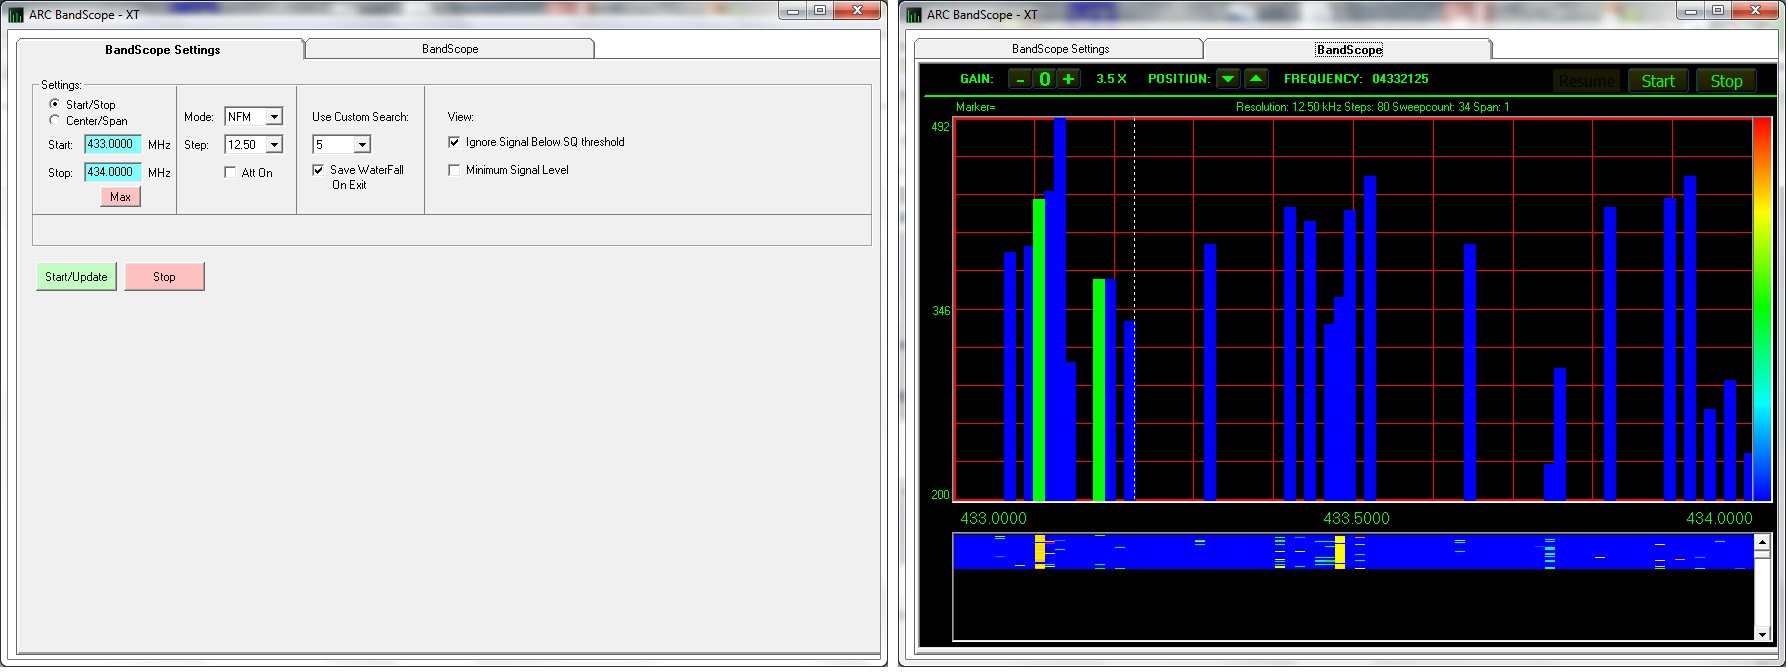The image size is (1788, 672).
Task: Minimize the left ARC BandScope window
Action: point(792,11)
